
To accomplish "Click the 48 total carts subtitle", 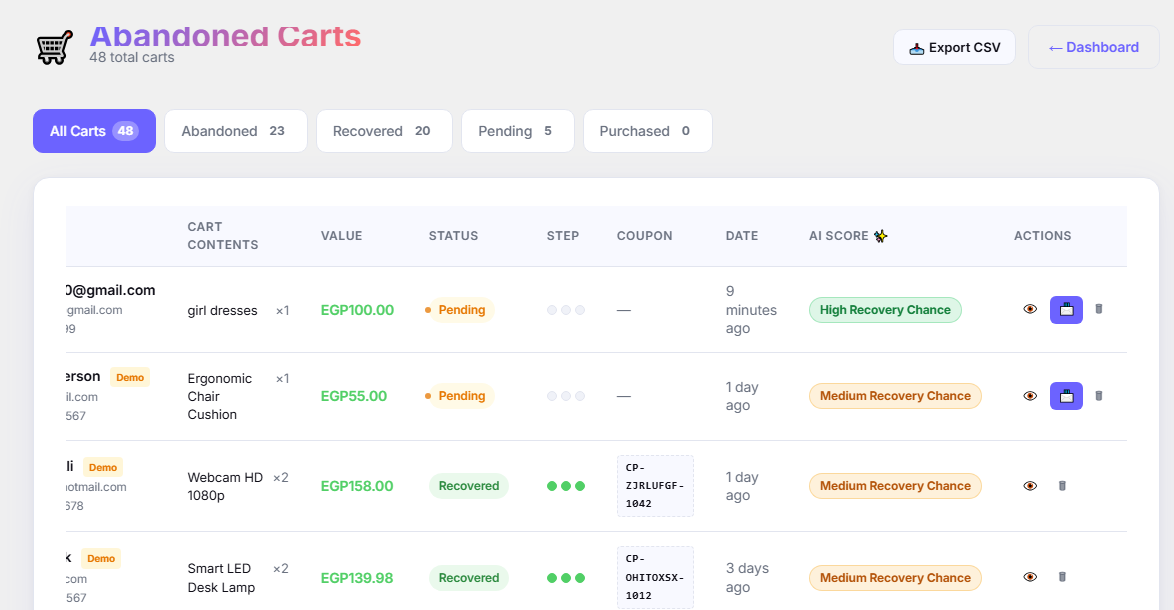I will tap(132, 58).
